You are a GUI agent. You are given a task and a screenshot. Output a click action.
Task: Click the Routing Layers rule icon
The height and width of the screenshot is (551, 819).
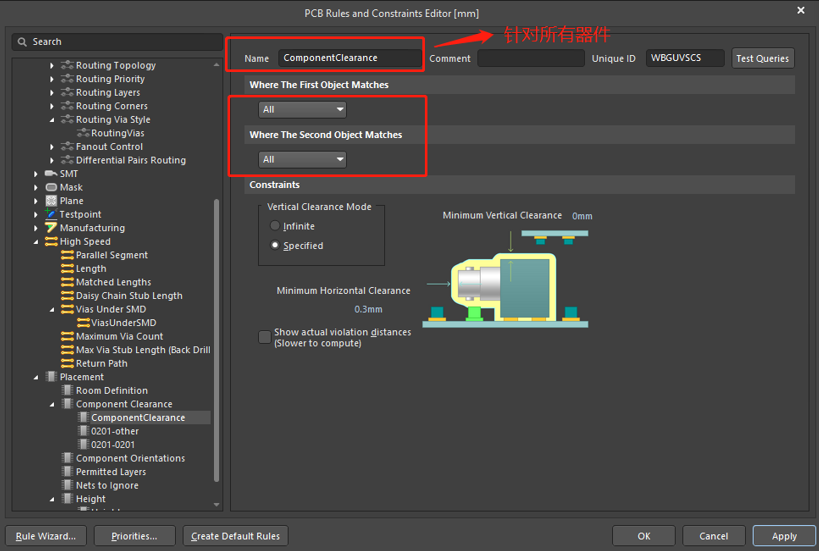coord(67,92)
